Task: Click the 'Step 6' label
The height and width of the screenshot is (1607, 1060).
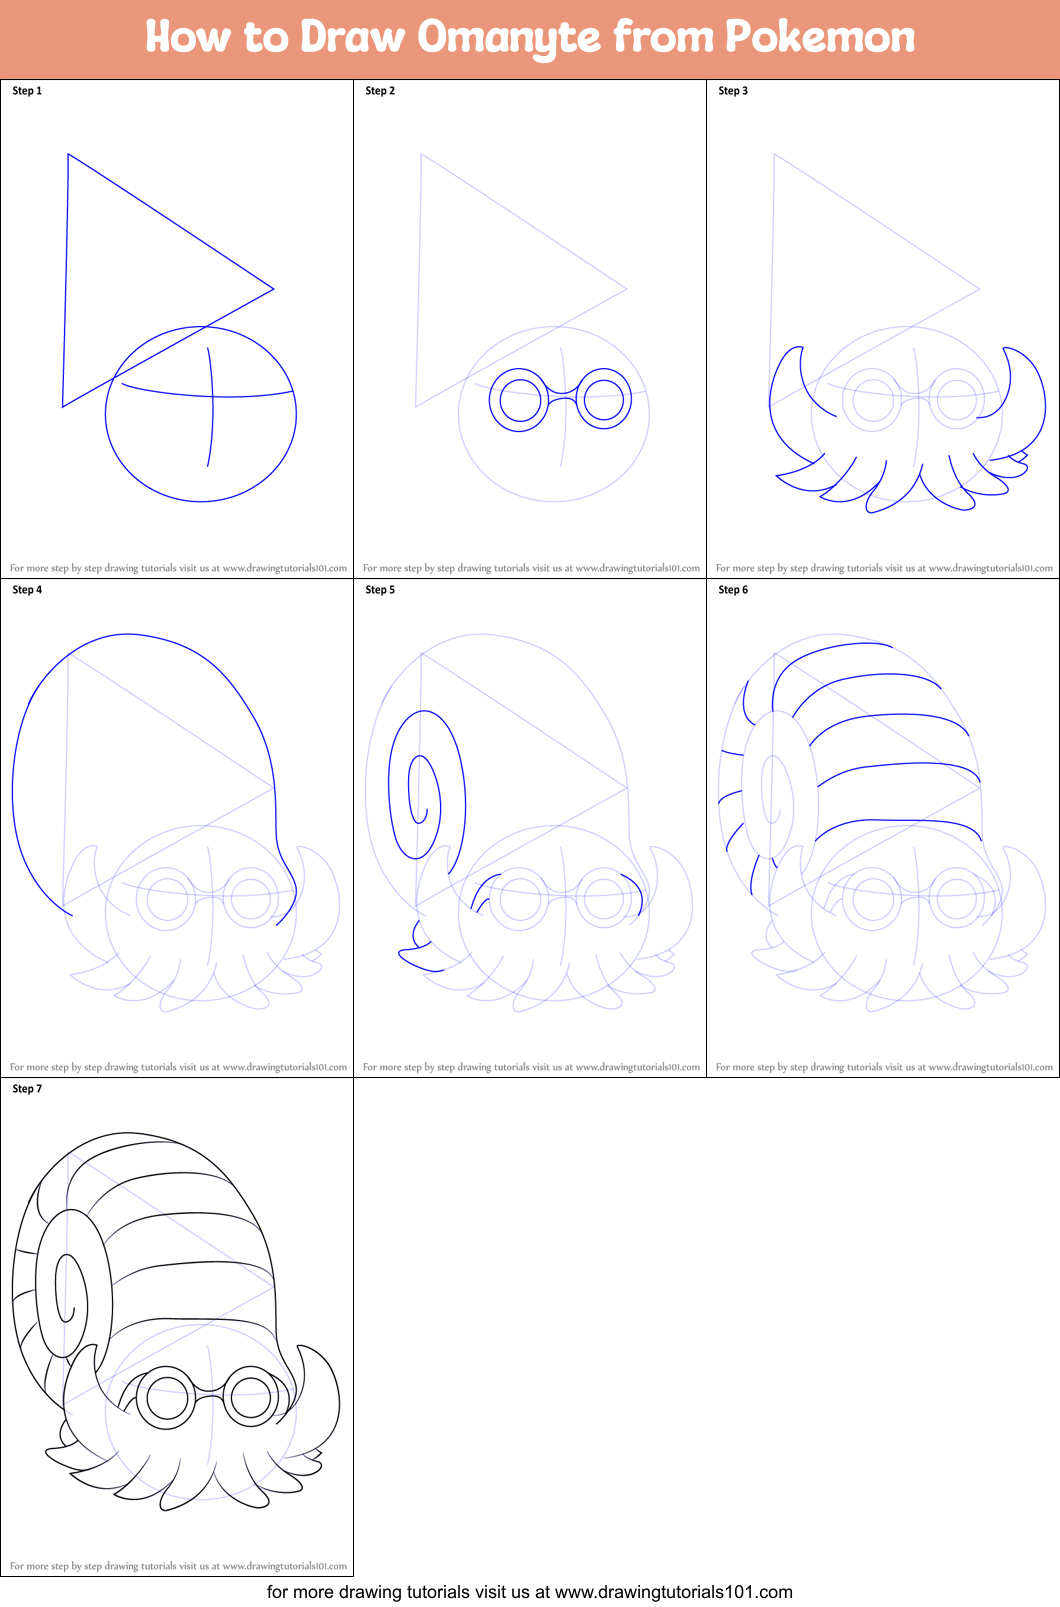Action: [x=733, y=590]
